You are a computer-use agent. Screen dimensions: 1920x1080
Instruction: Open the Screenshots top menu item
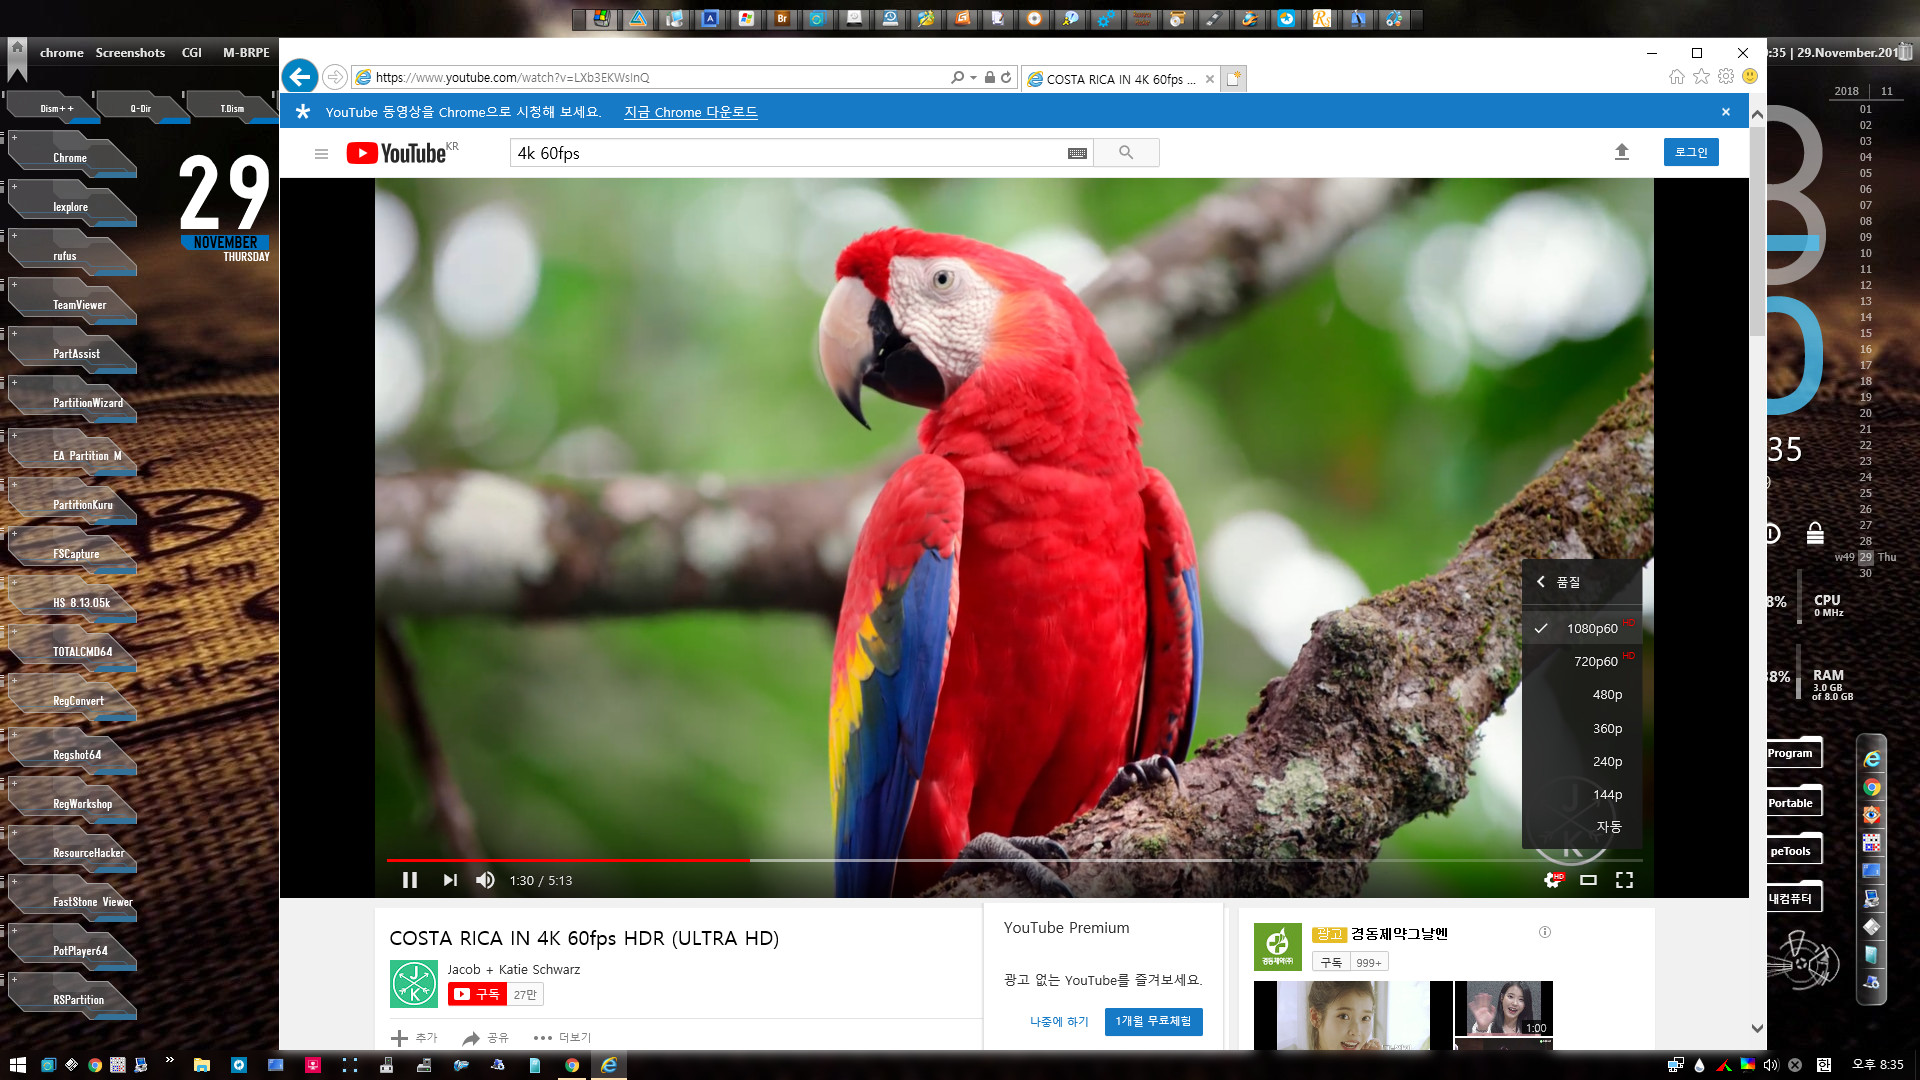click(130, 53)
